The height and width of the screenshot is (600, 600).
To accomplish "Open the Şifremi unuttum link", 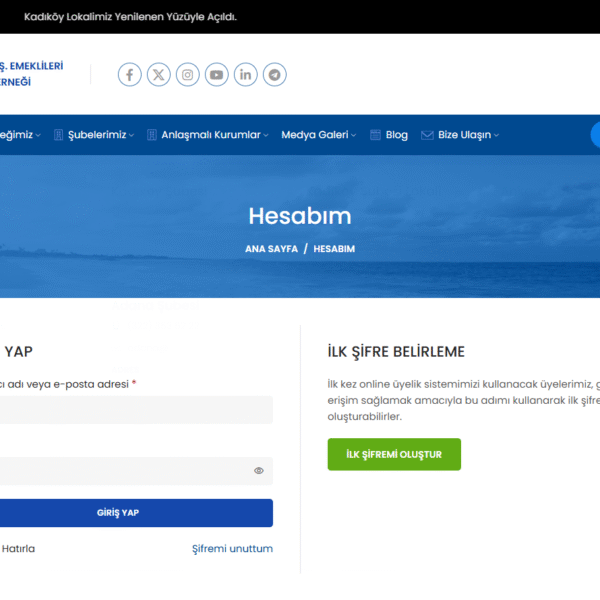I will (232, 548).
